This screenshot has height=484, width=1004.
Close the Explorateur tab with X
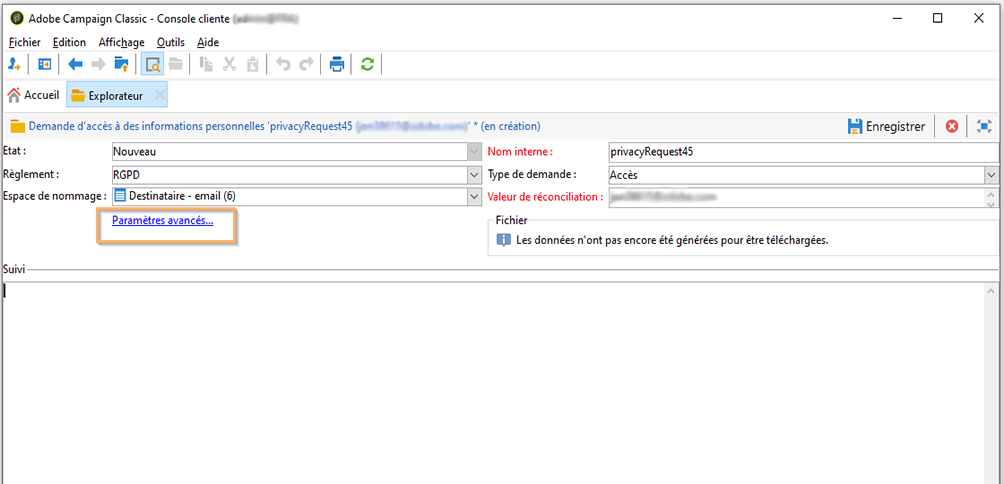pyautogui.click(x=159, y=95)
